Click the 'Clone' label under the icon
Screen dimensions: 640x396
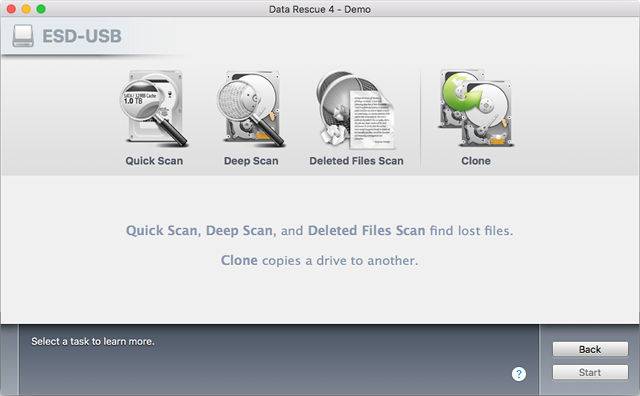pyautogui.click(x=476, y=161)
